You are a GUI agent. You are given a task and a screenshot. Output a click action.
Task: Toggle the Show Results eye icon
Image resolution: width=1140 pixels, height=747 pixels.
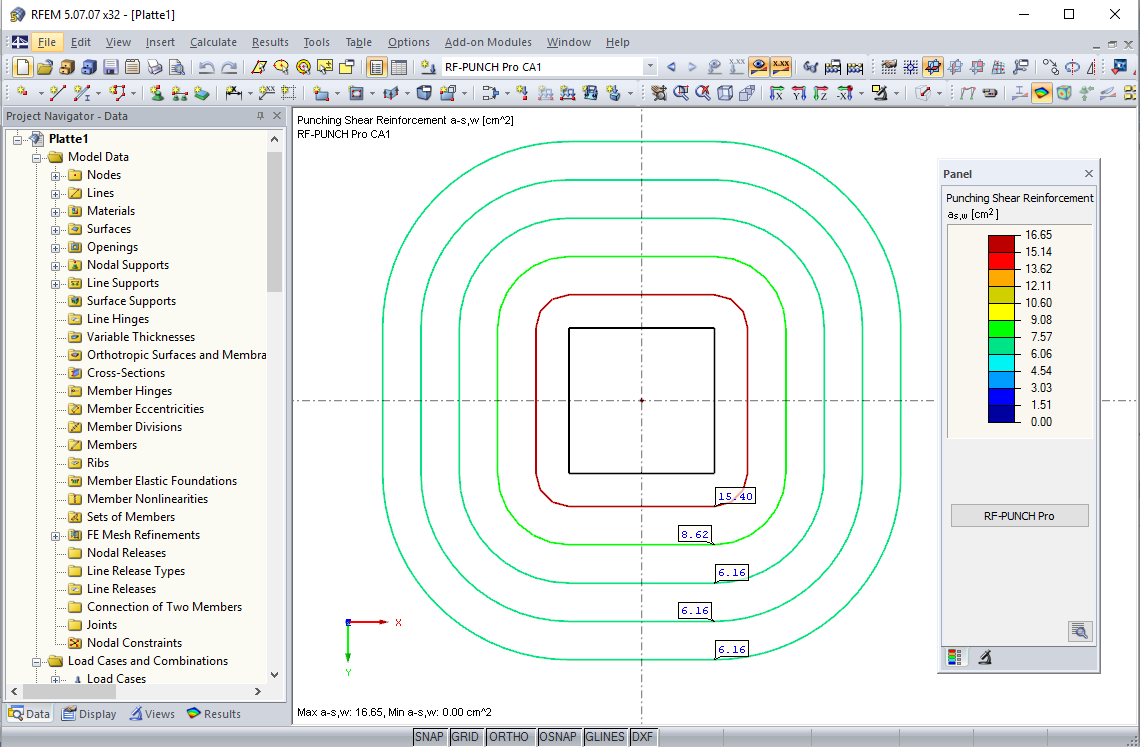pyautogui.click(x=757, y=67)
